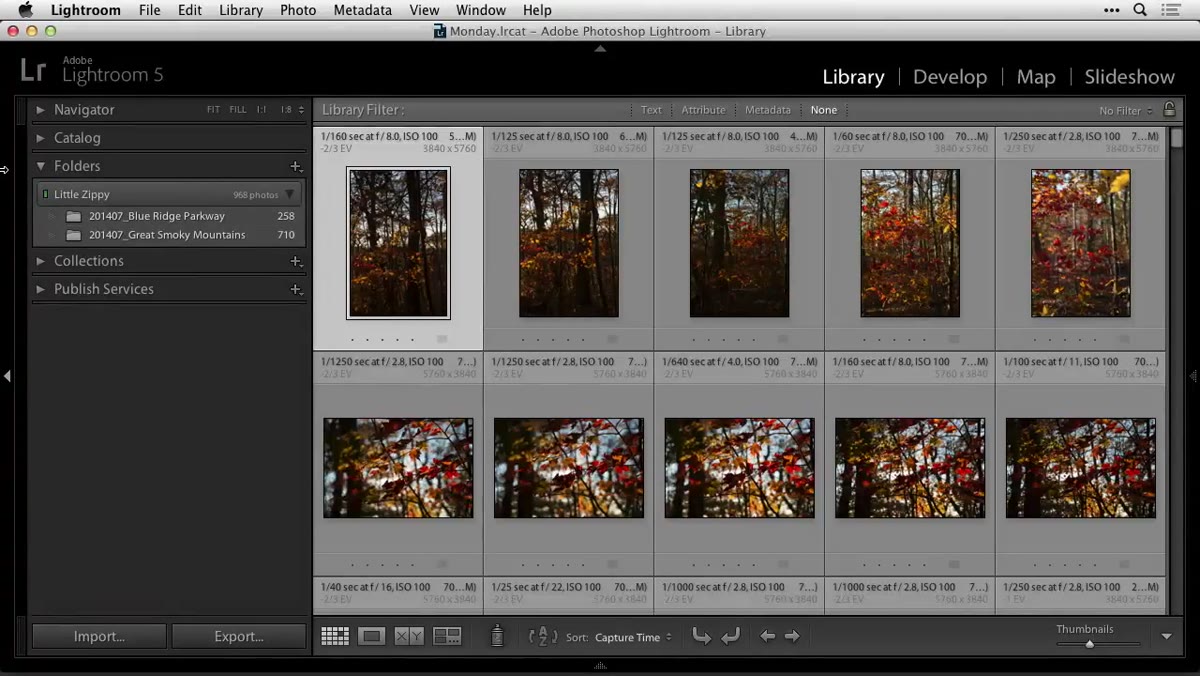
Task: Open Compare view (X|Y) icon
Action: (x=409, y=636)
